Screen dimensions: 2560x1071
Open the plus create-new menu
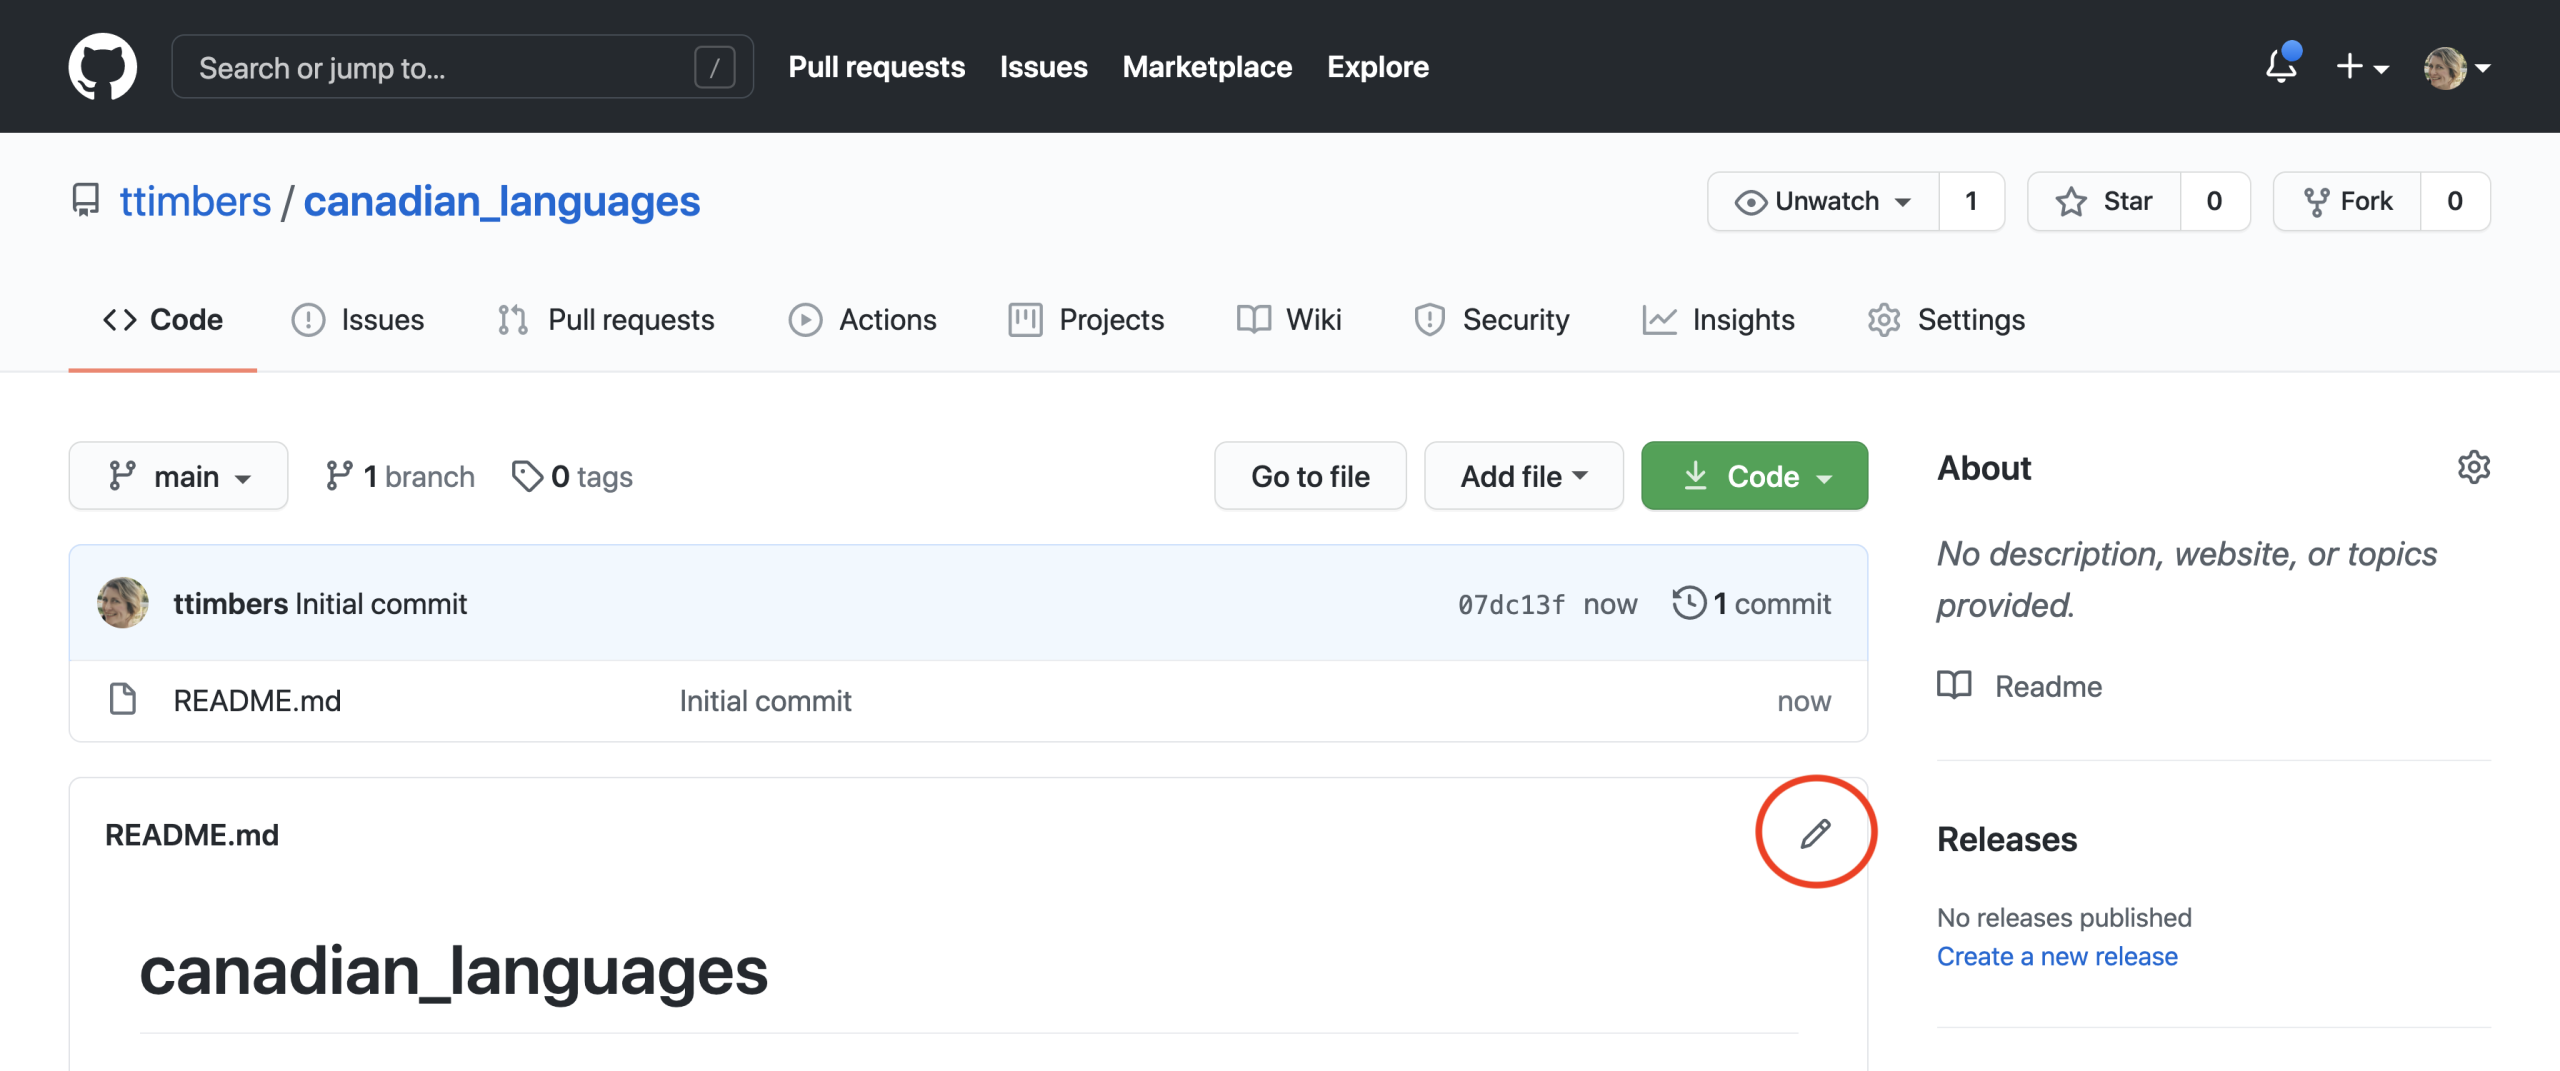tap(2361, 67)
